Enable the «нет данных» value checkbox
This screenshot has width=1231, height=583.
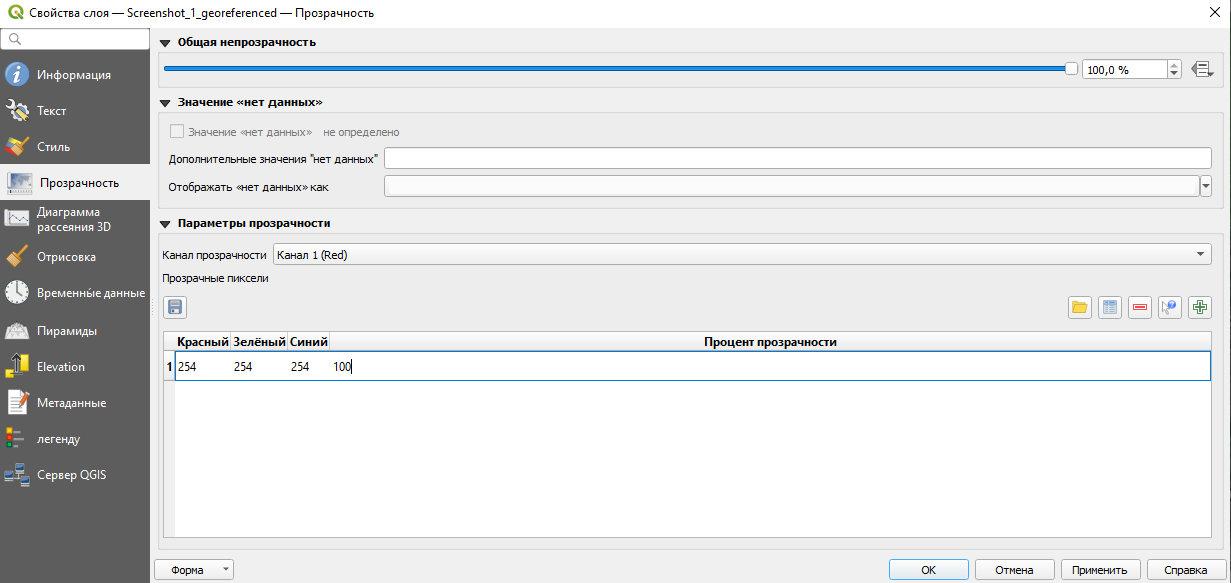click(177, 131)
